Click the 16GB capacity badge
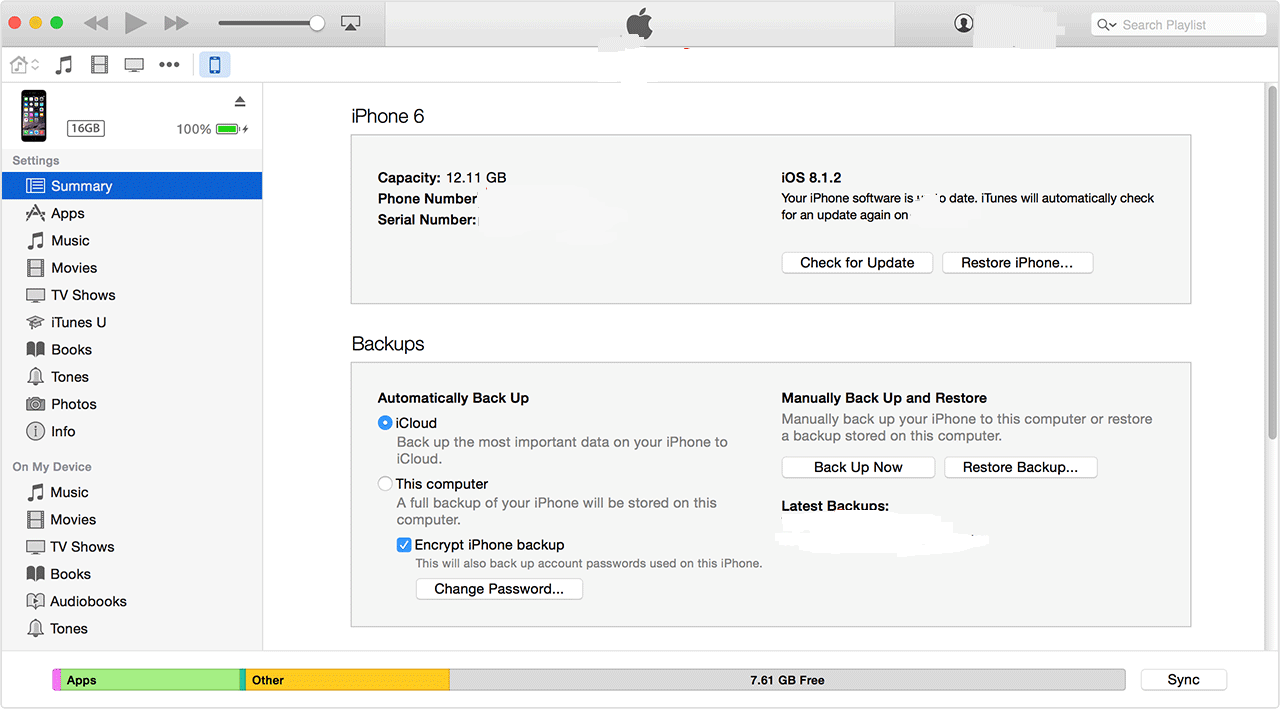 click(x=86, y=128)
